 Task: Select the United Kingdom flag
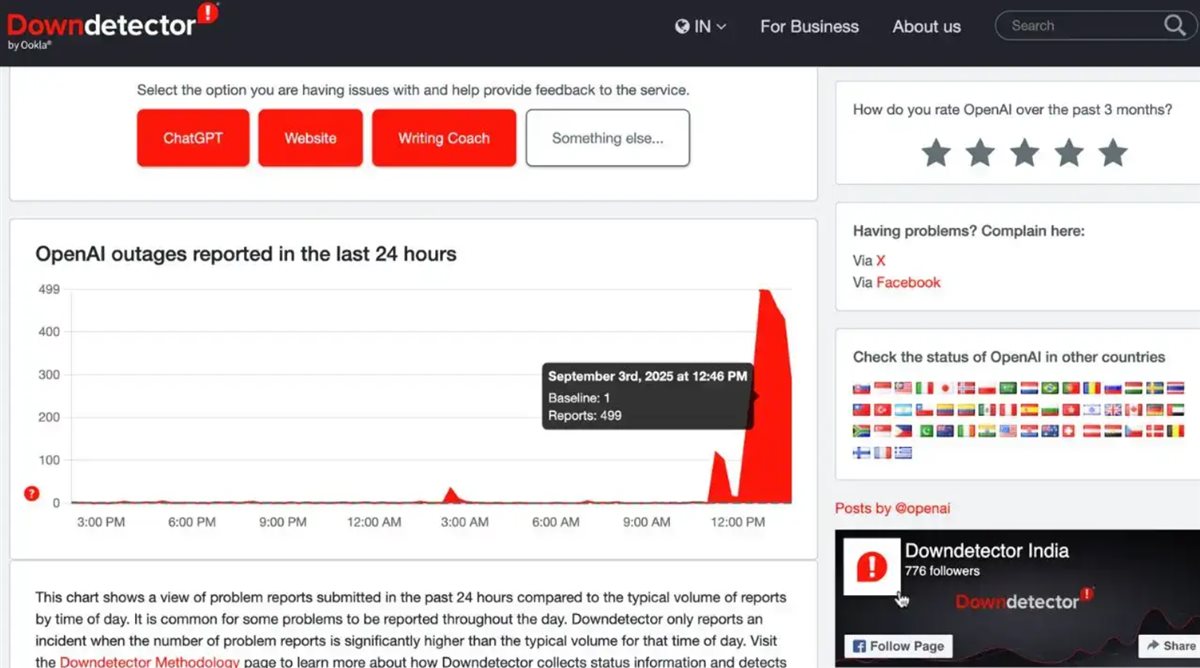(1113, 410)
